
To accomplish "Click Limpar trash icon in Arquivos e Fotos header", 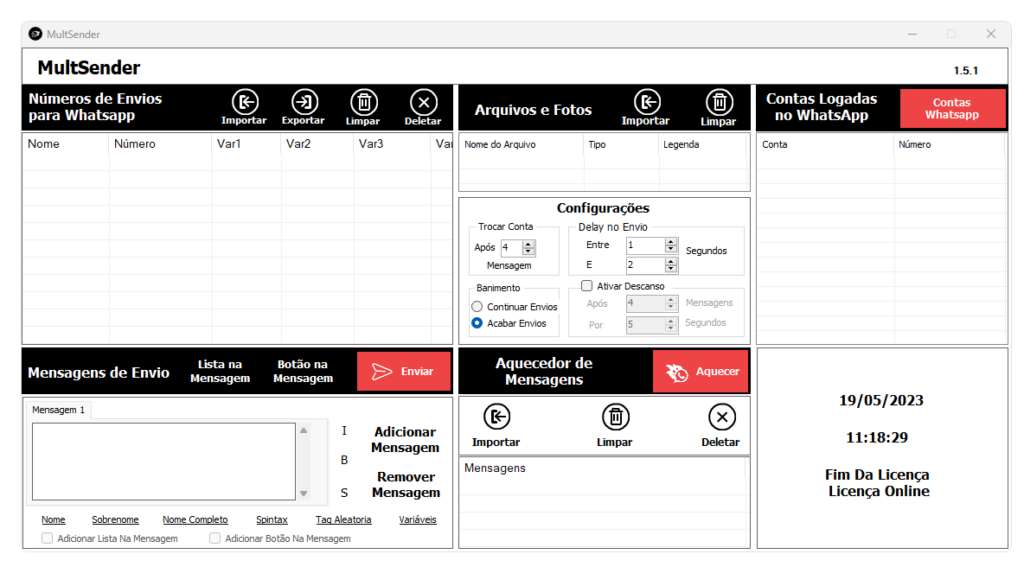I will click(719, 102).
